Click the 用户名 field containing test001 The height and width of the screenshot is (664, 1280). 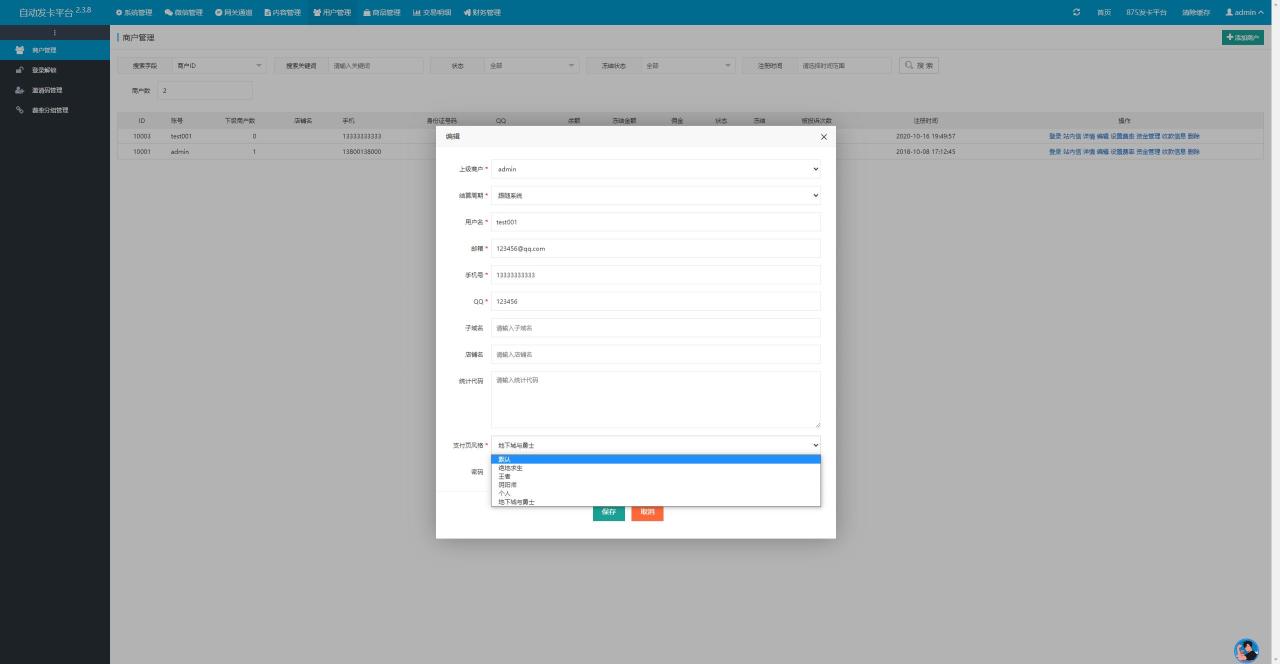tap(656, 222)
